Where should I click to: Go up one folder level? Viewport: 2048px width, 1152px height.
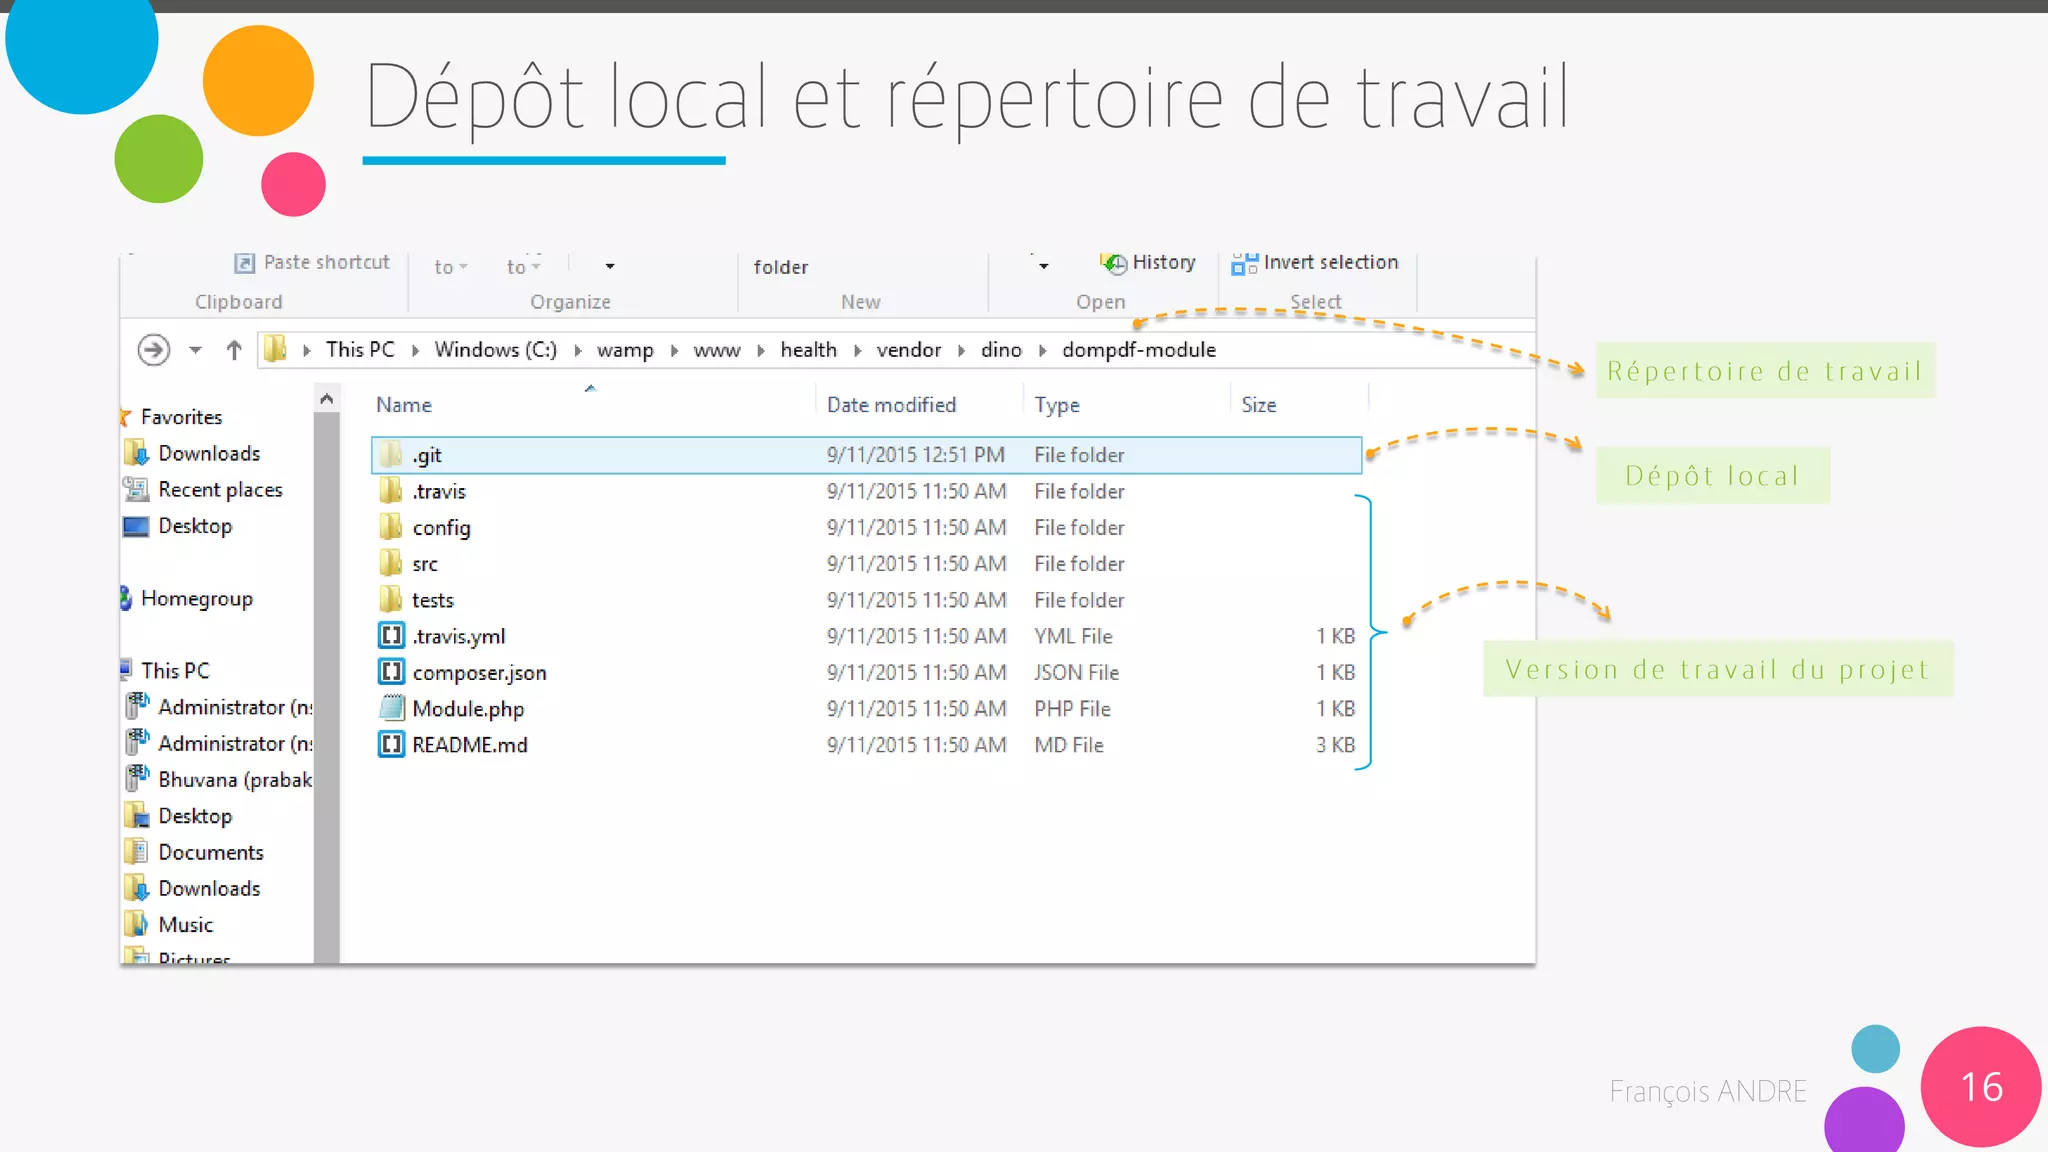click(234, 350)
